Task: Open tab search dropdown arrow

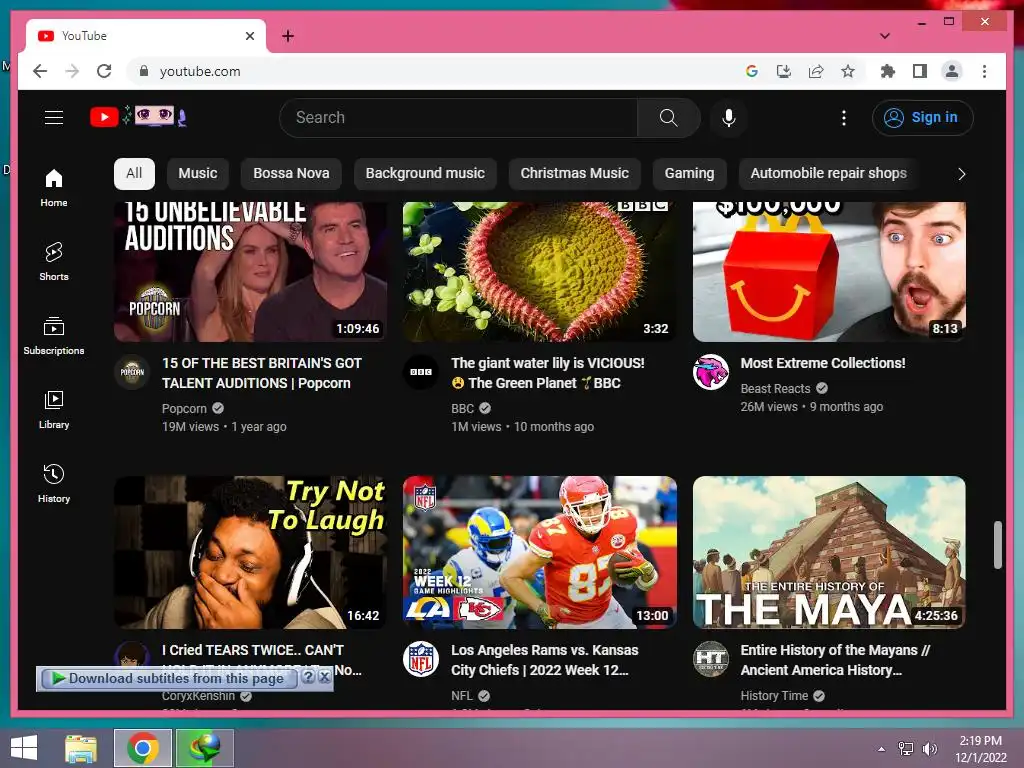Action: (x=885, y=36)
